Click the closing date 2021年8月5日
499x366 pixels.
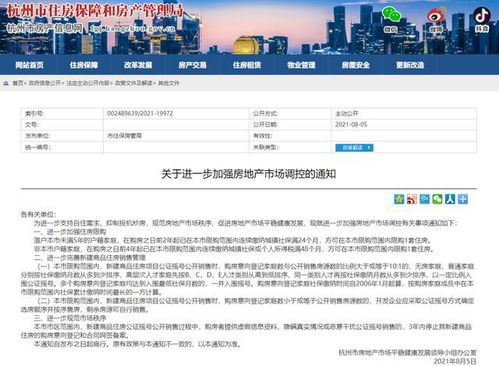tap(455, 361)
